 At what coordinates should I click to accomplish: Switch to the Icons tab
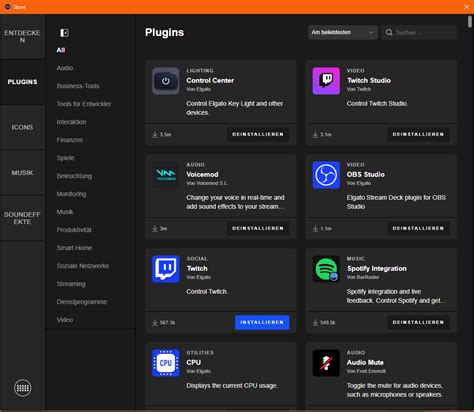pos(22,127)
